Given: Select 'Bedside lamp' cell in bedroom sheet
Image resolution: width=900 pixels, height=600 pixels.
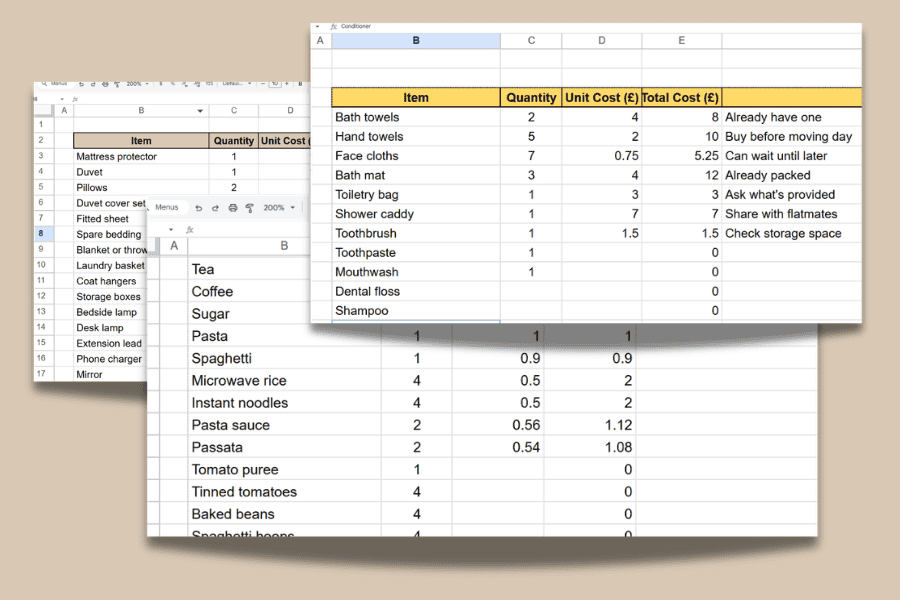Looking at the screenshot, I should click(x=110, y=312).
